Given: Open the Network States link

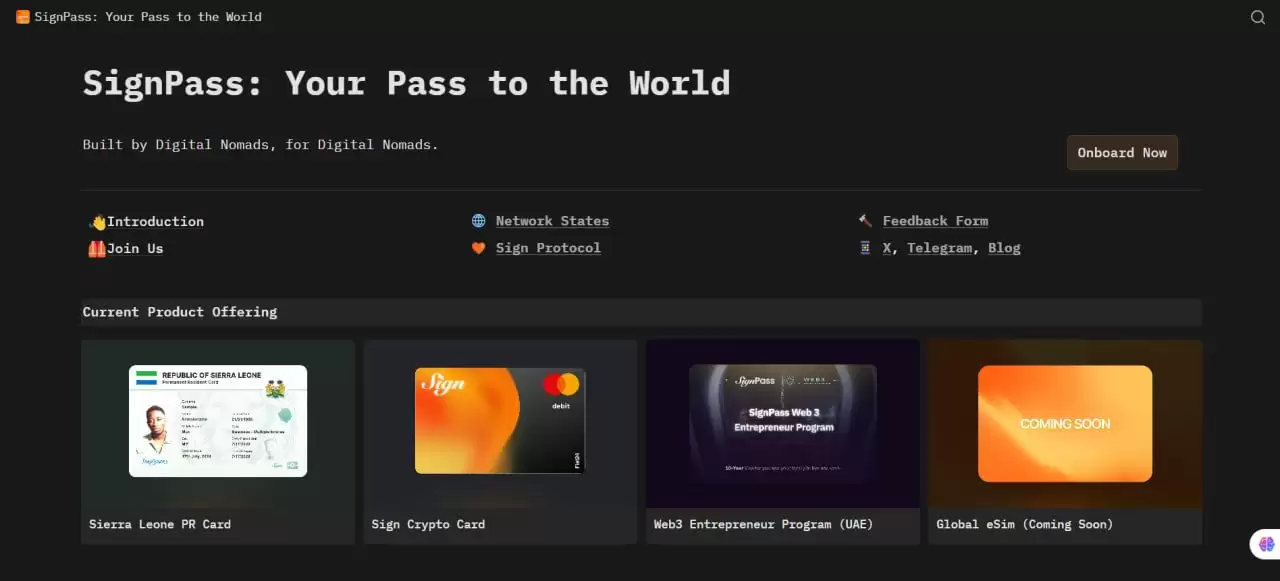Looking at the screenshot, I should click(552, 221).
